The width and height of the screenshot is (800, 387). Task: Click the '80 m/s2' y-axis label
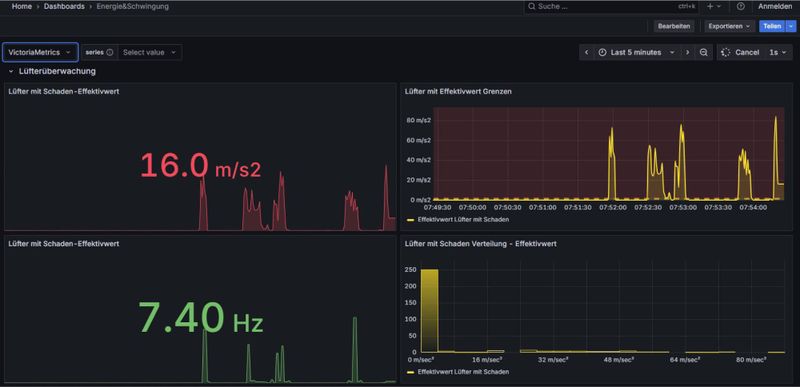tap(418, 121)
